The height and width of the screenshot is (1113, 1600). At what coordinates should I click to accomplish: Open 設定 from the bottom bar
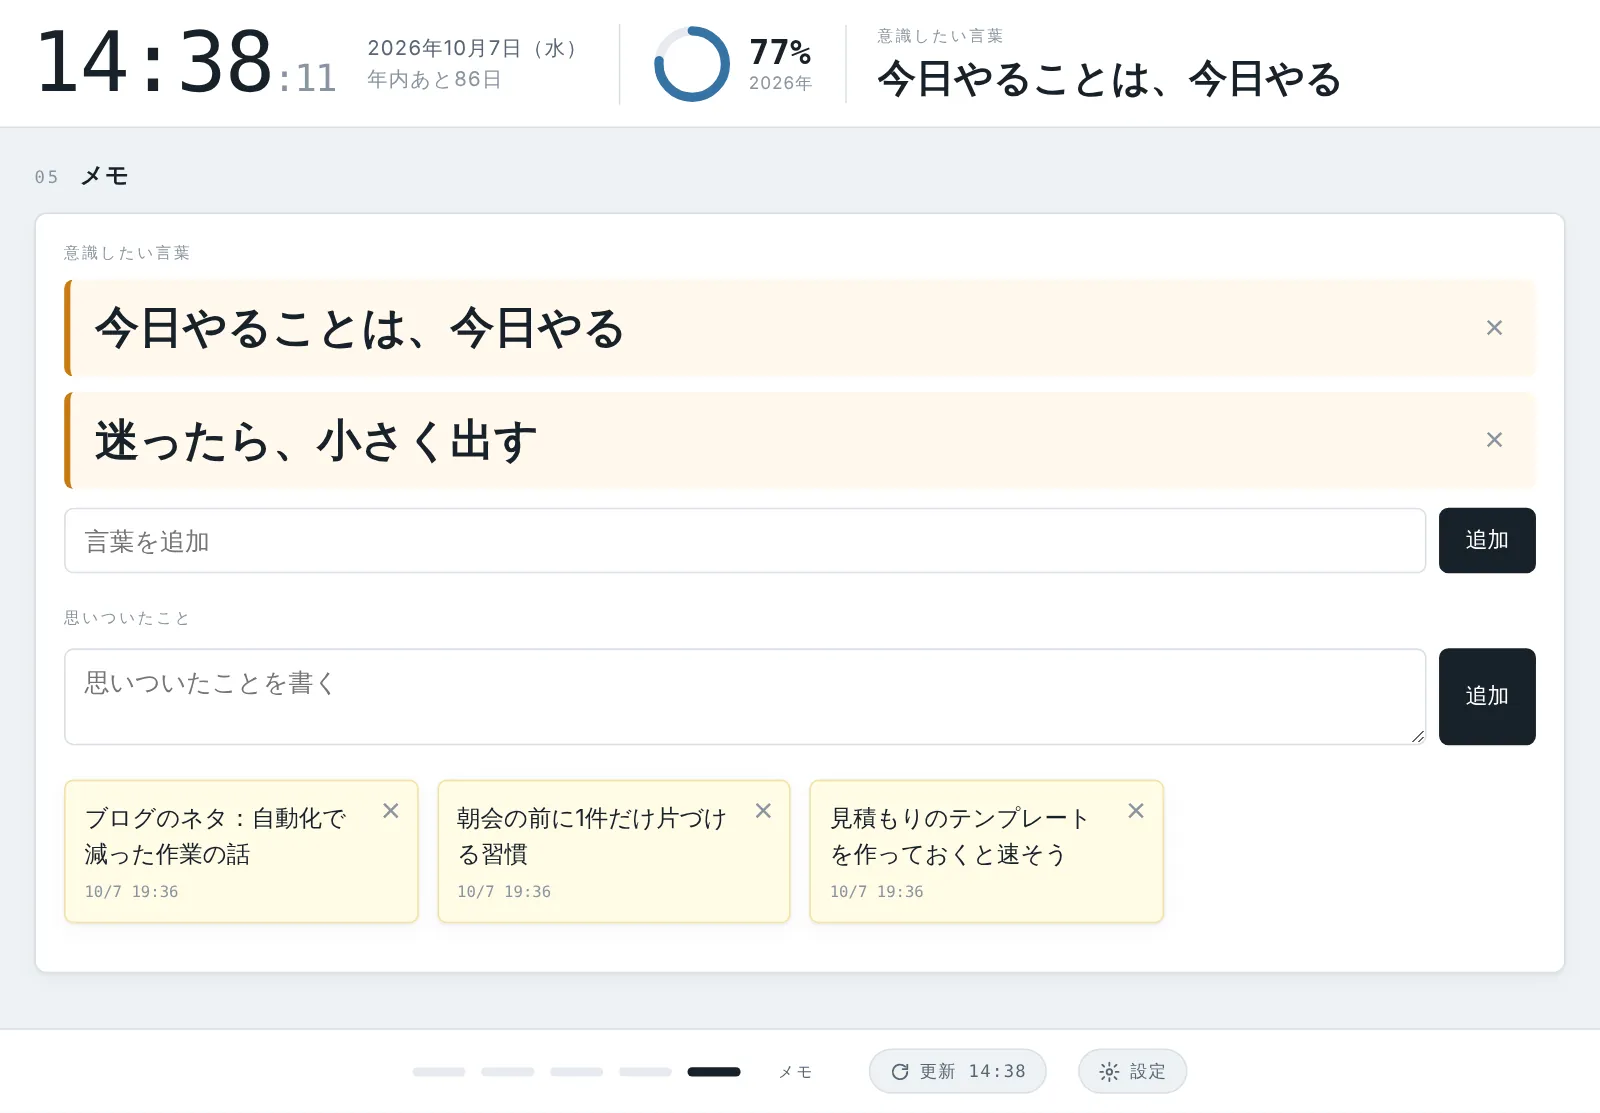(1132, 1072)
